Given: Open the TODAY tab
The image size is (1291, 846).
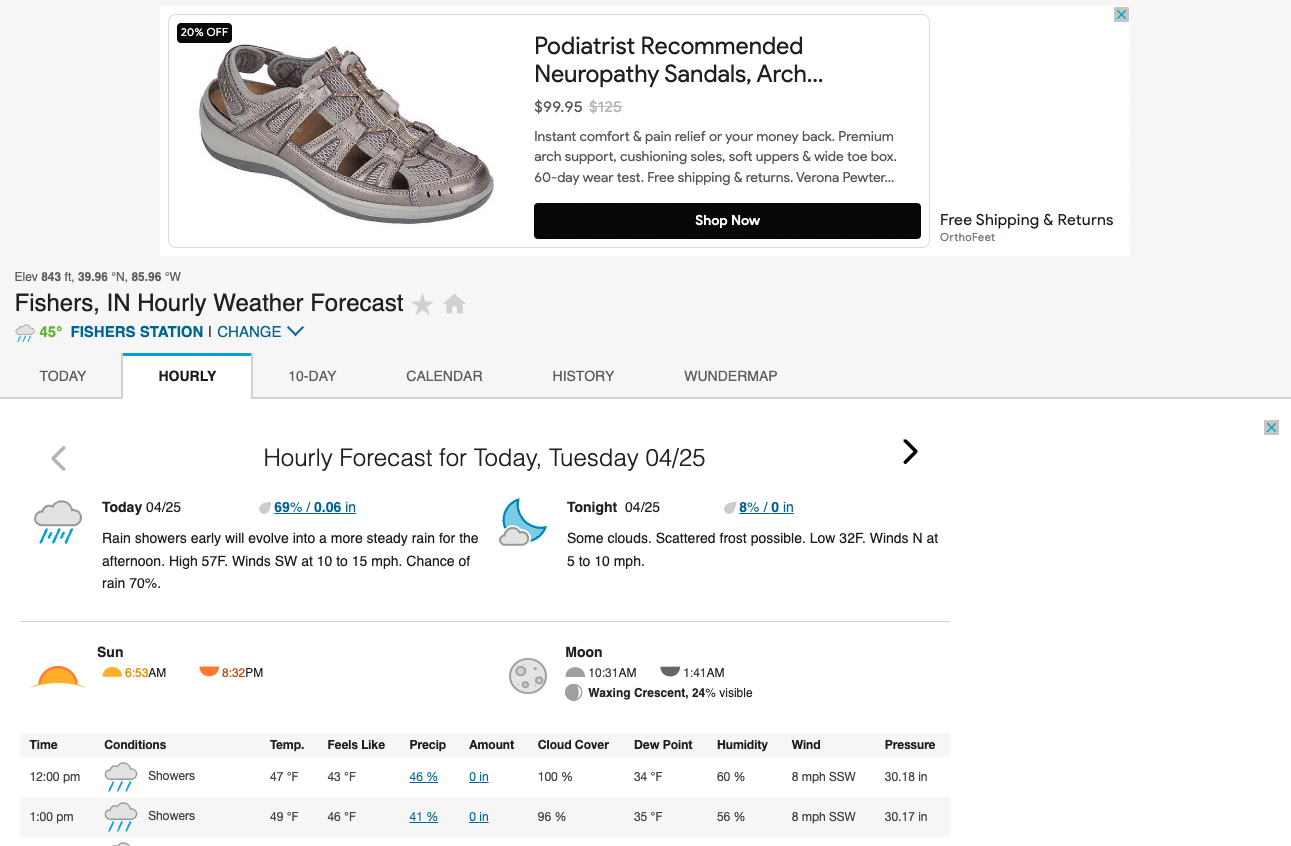Looking at the screenshot, I should (x=63, y=376).
